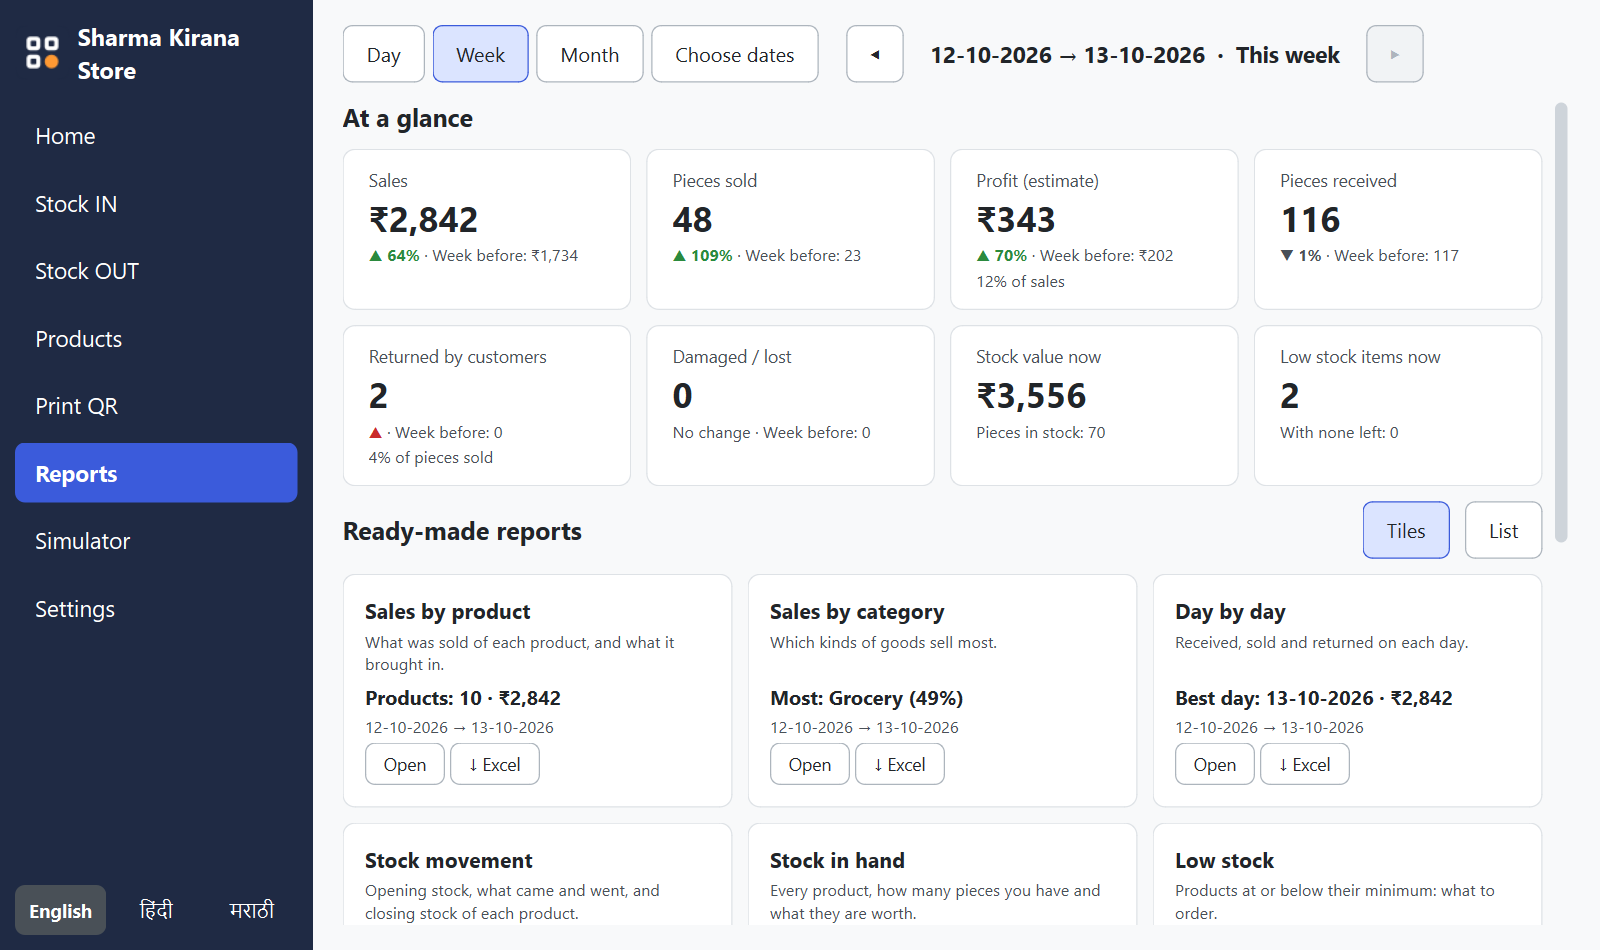Open the Sales by product report

tap(405, 764)
